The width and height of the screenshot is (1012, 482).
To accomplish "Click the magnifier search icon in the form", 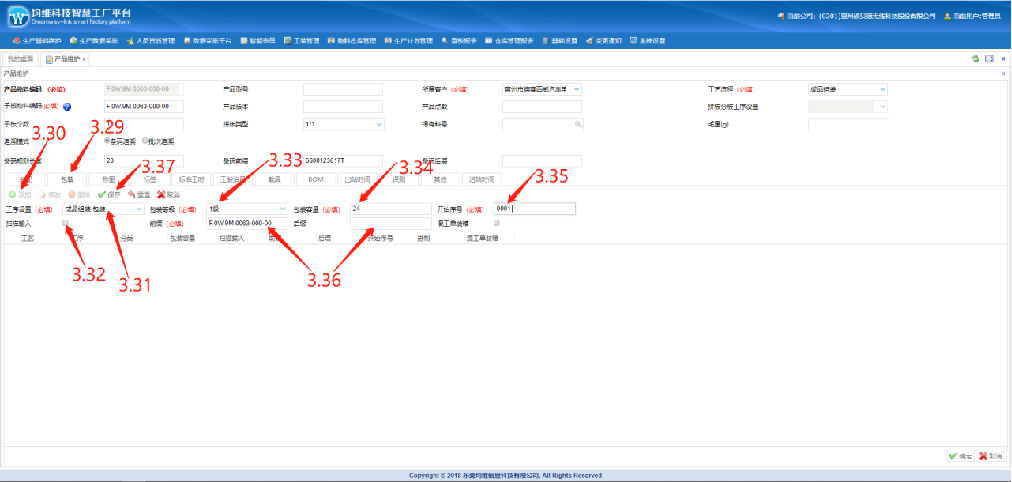I will point(577,124).
